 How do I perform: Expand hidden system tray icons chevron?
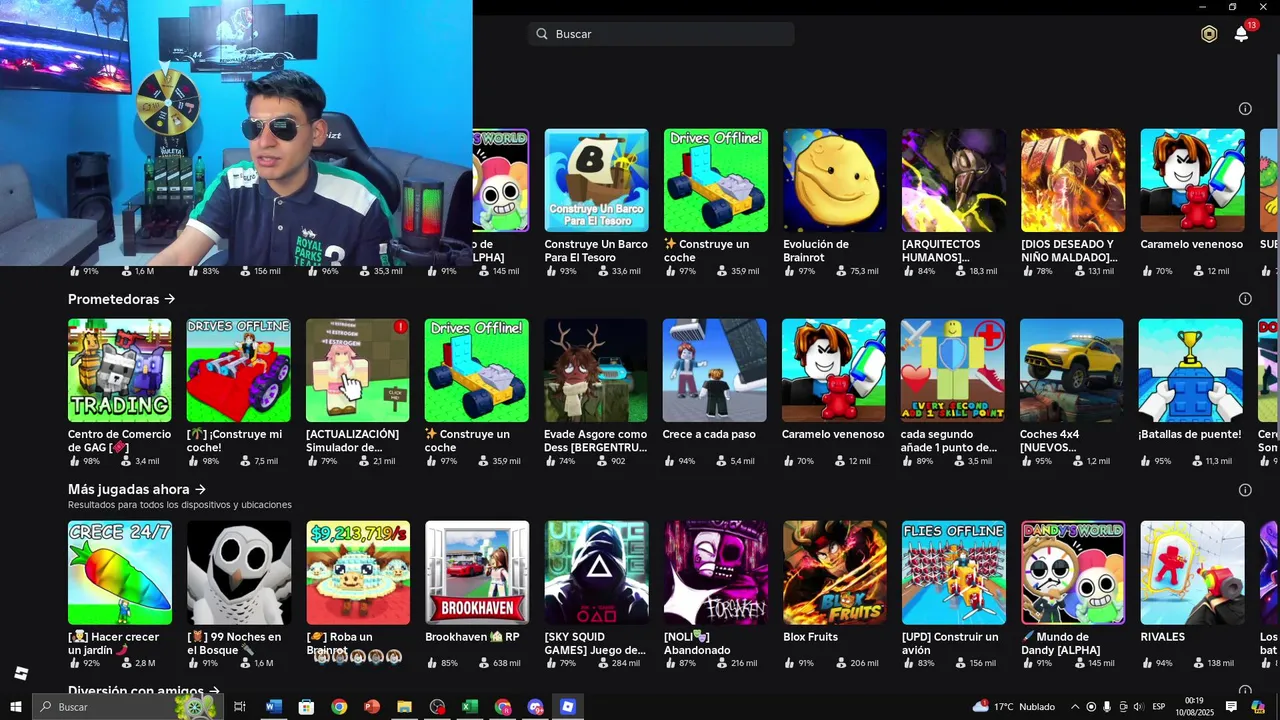pyautogui.click(x=1075, y=707)
